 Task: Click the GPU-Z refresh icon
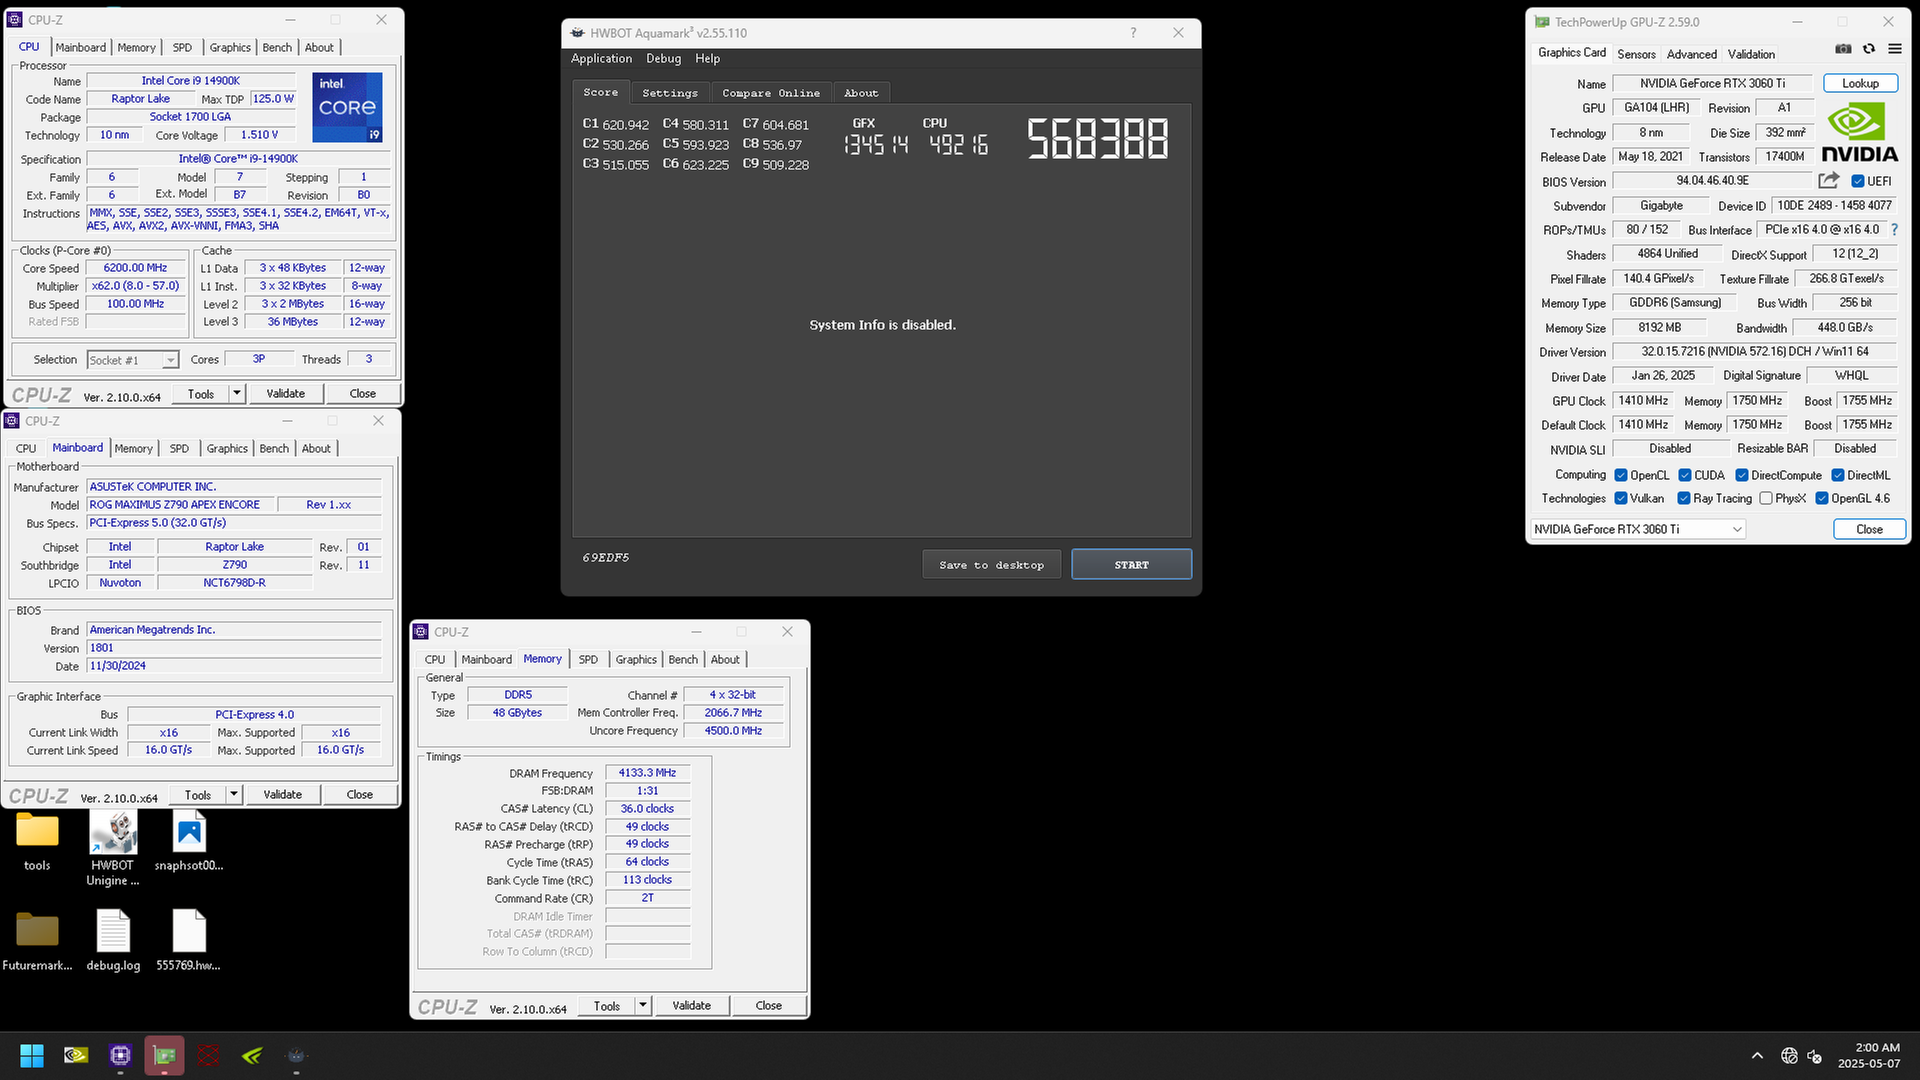pos(1868,49)
